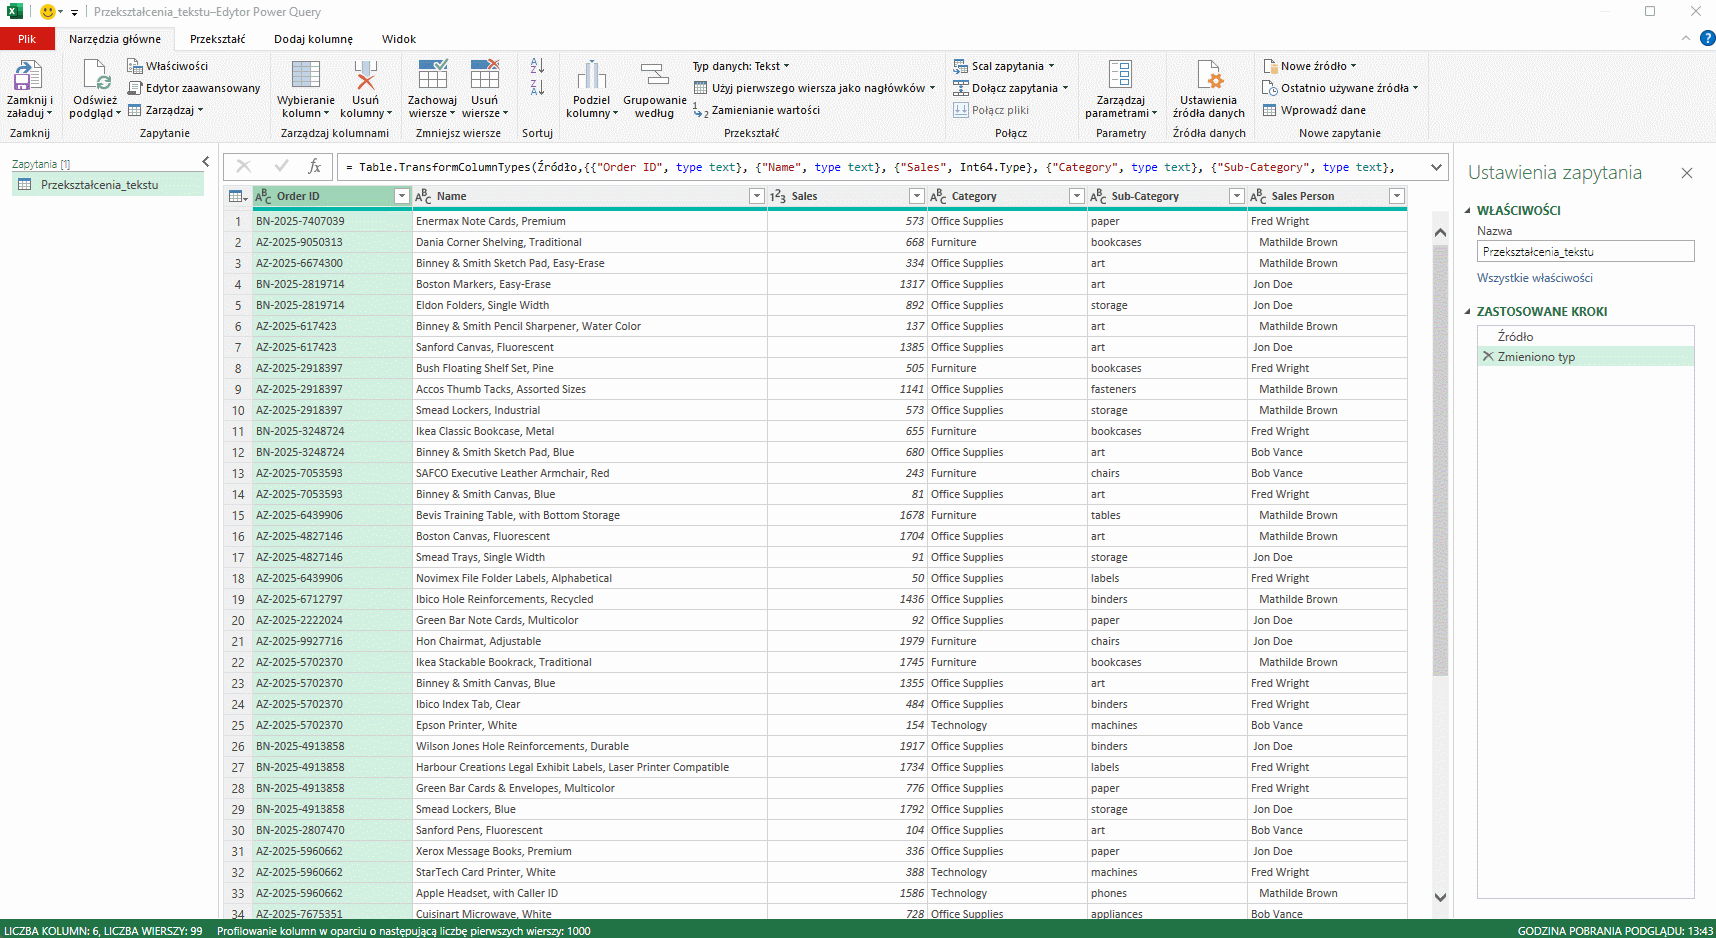Open the Typ danych: Tekst dropdown

741,66
